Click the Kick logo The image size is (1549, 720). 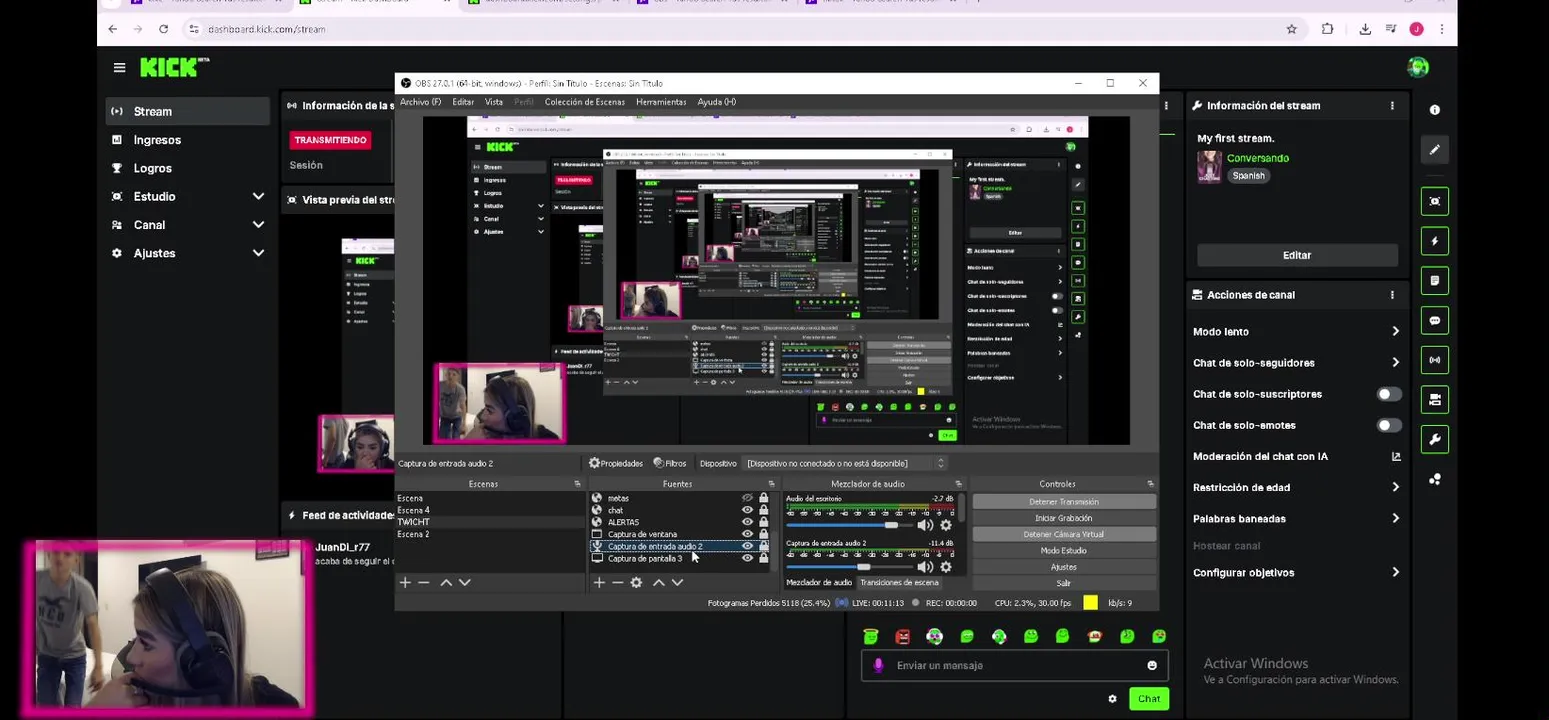174,67
